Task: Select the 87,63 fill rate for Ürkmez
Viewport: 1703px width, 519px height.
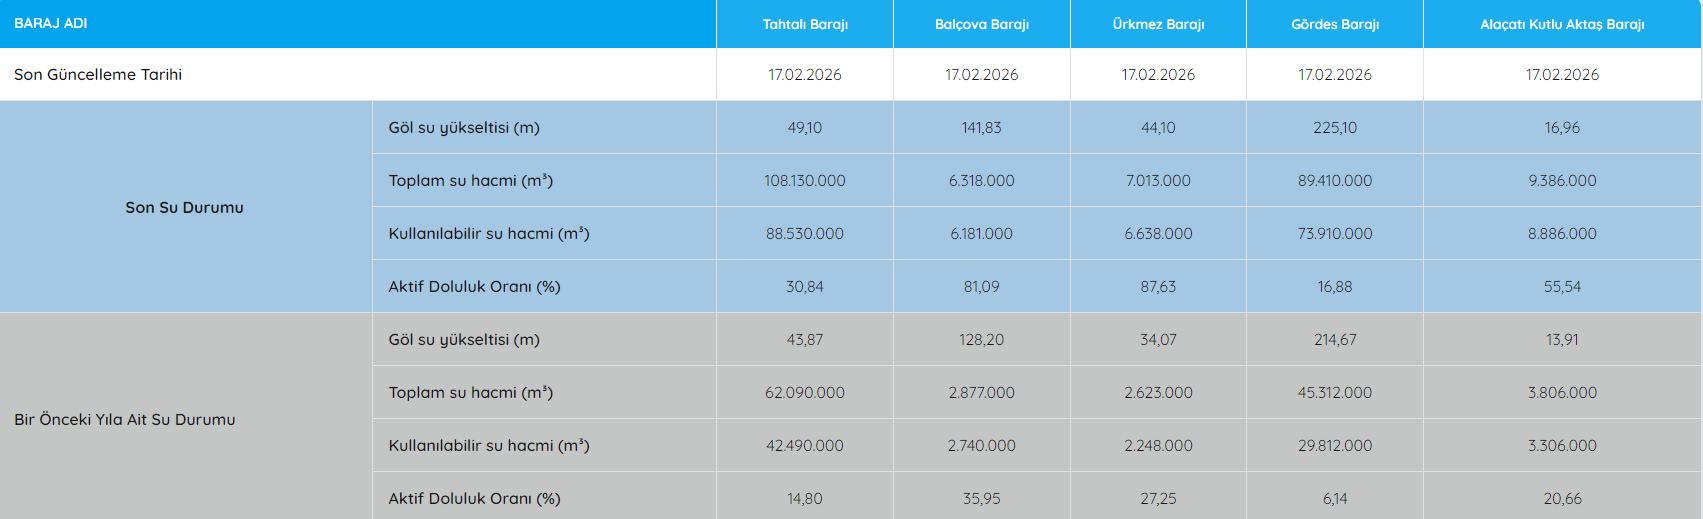Action: click(1158, 287)
